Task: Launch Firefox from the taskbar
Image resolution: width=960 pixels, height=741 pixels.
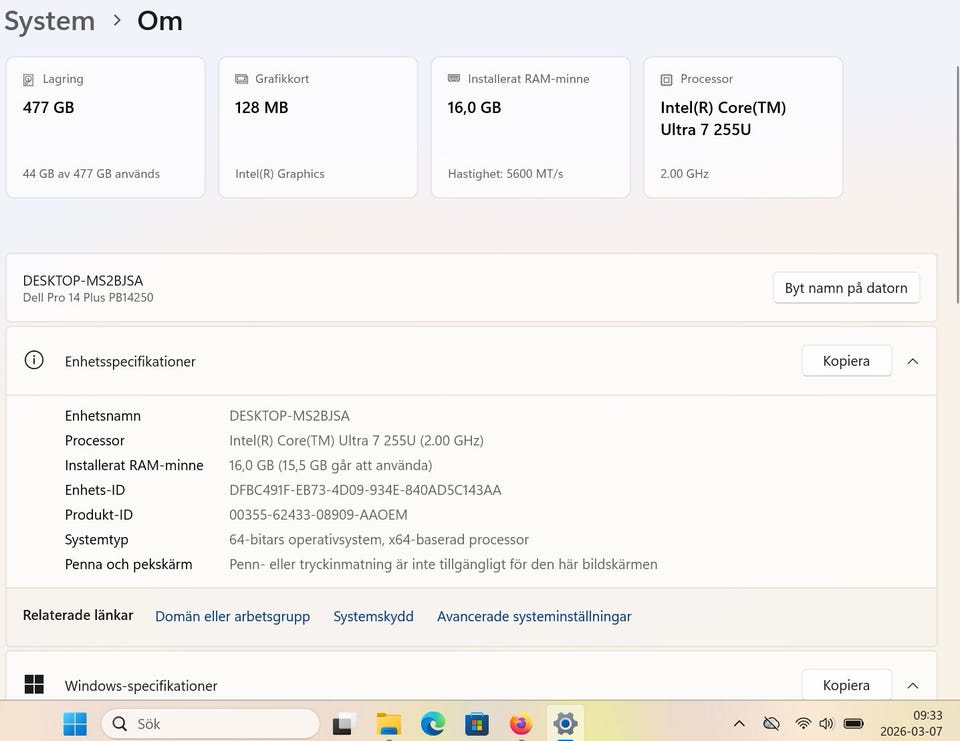Action: 521,723
